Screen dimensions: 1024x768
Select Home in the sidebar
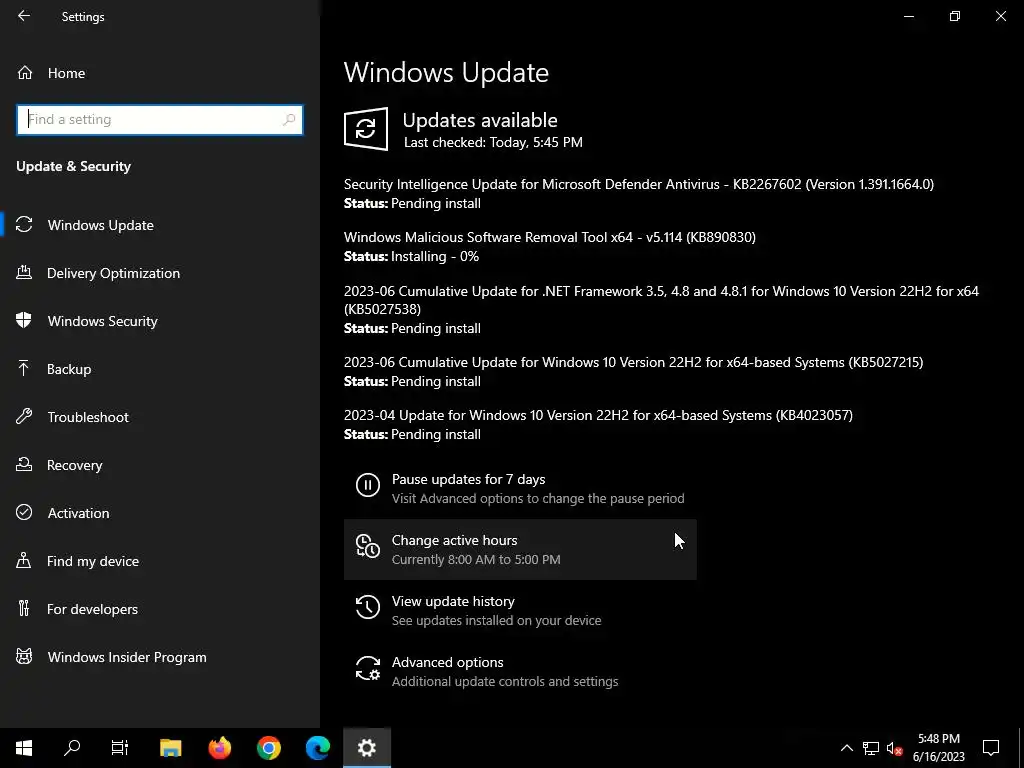coord(160,73)
